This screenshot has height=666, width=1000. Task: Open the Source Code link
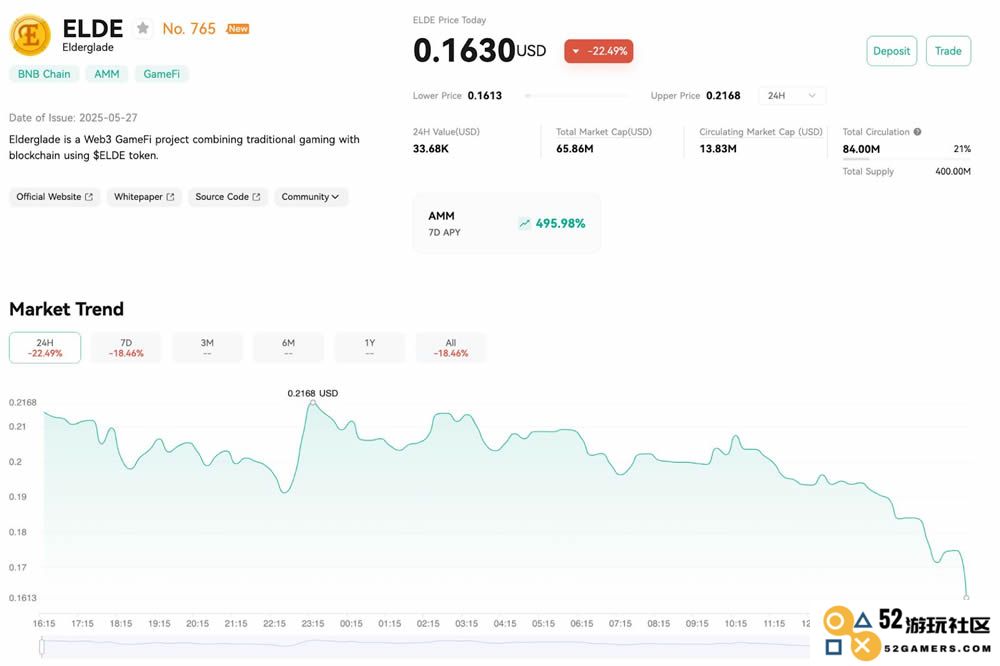(228, 196)
